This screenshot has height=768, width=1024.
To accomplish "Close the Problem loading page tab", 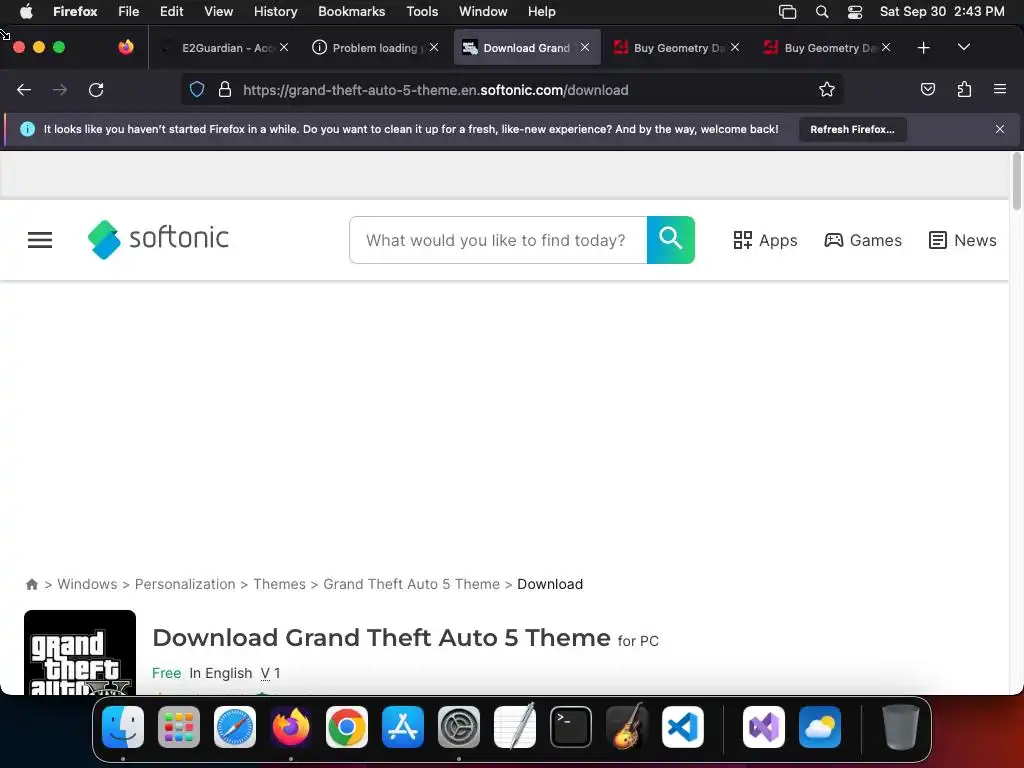I will (x=434, y=48).
